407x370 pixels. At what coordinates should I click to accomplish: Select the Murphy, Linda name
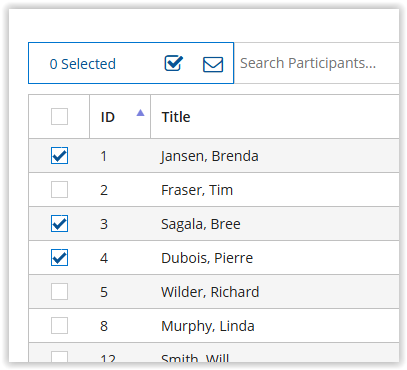pyautogui.click(x=208, y=326)
